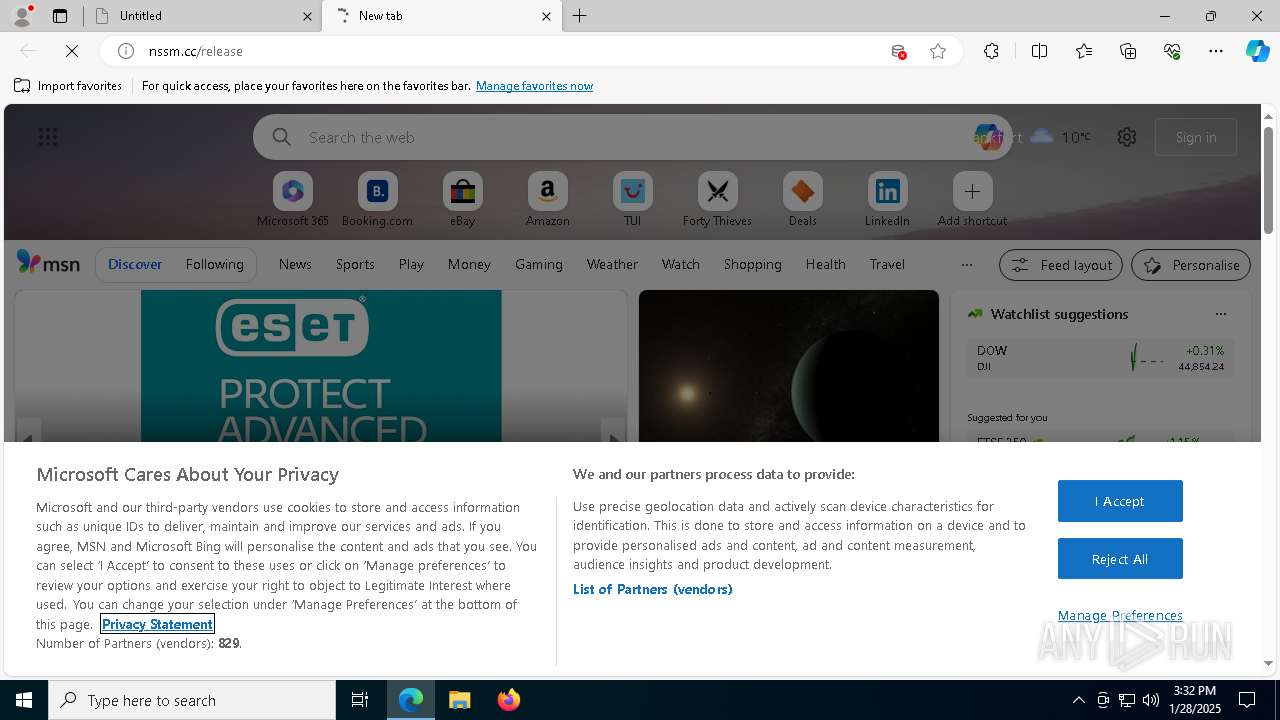Open the planet news story image
1280x720 pixels.
[x=789, y=366]
